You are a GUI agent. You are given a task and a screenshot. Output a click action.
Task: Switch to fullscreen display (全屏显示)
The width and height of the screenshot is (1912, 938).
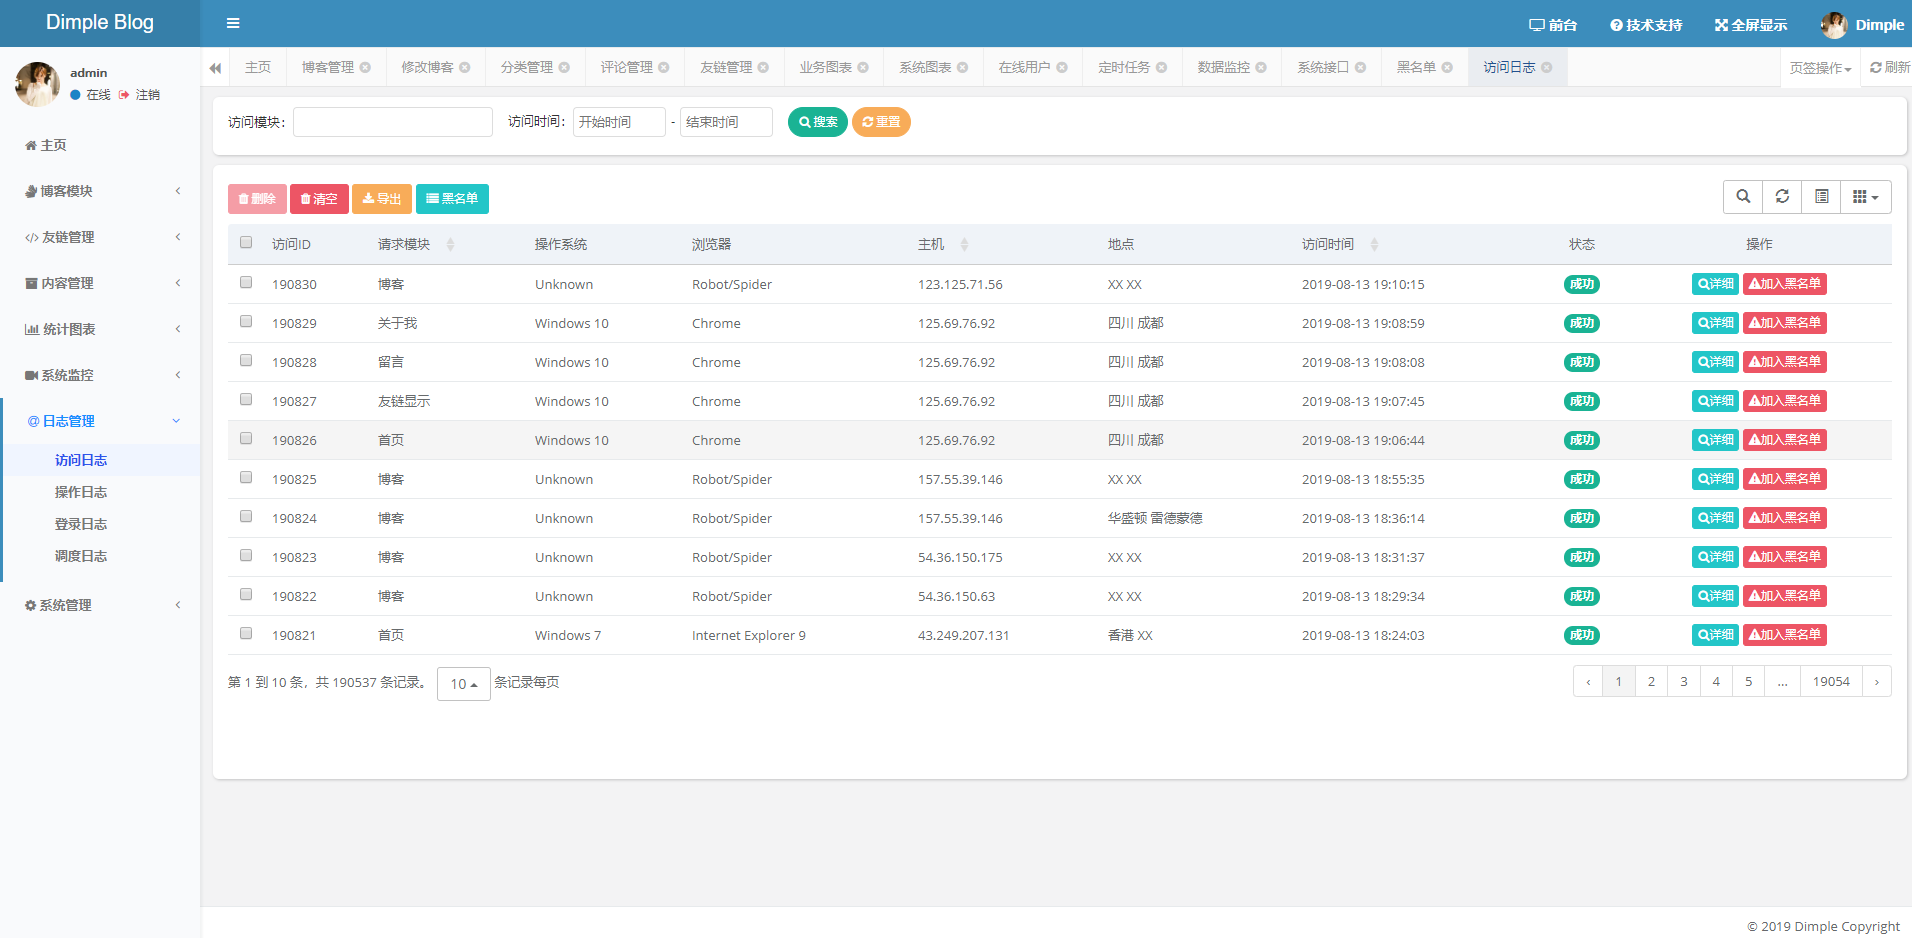coord(1751,25)
